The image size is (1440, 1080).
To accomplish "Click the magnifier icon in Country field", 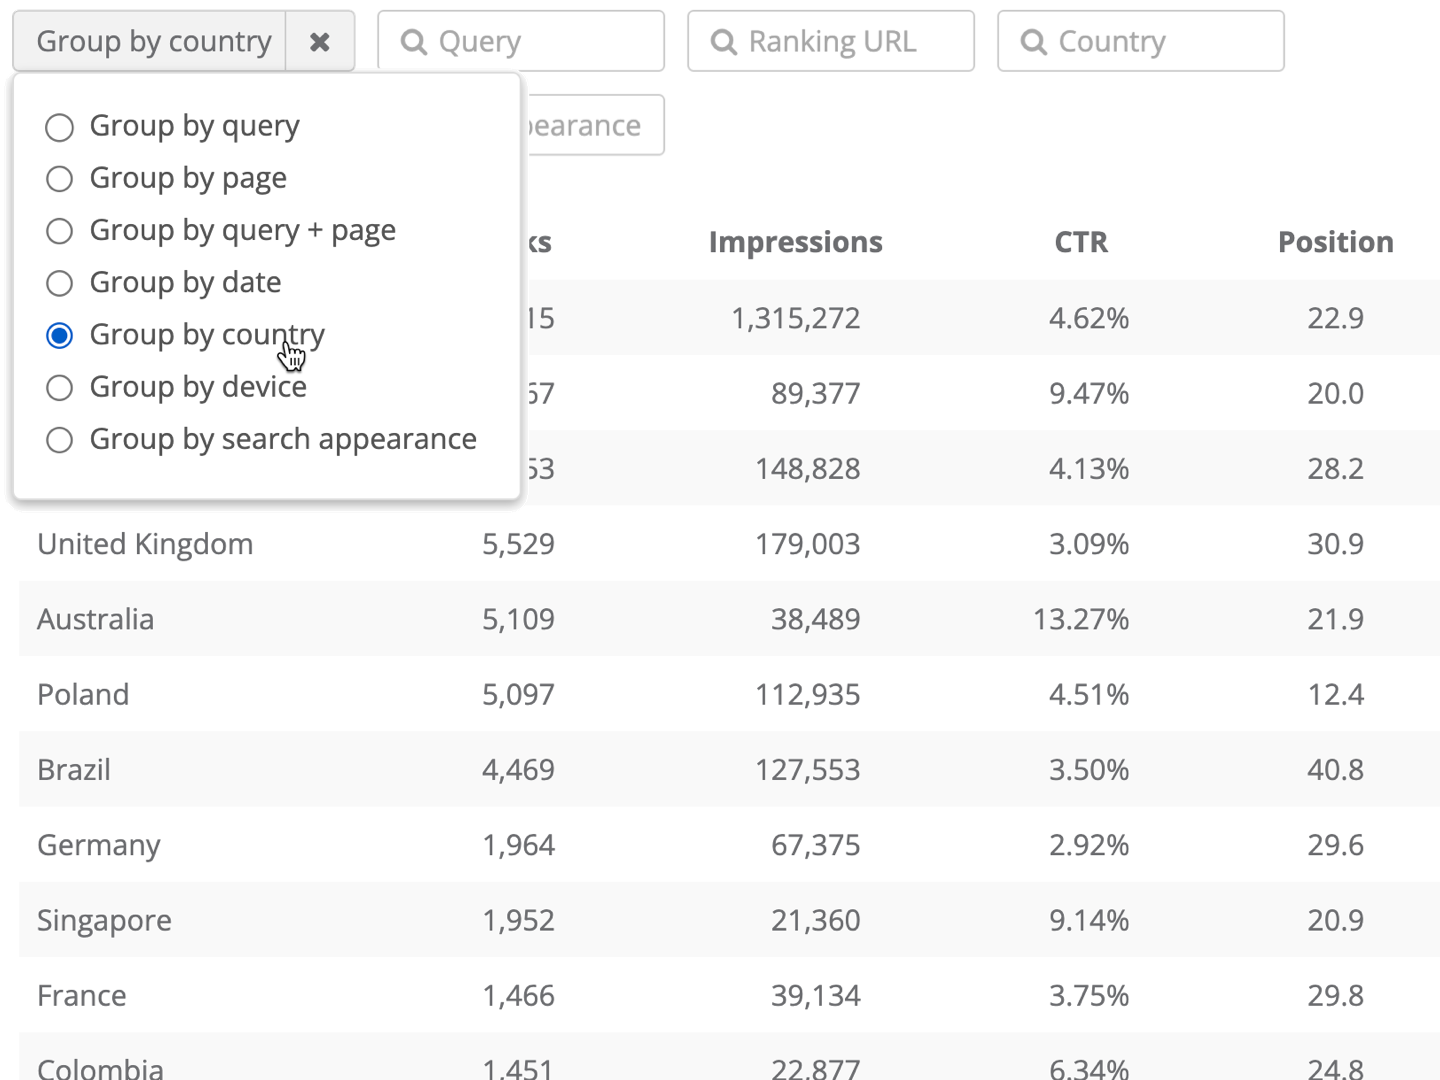I will [1033, 42].
